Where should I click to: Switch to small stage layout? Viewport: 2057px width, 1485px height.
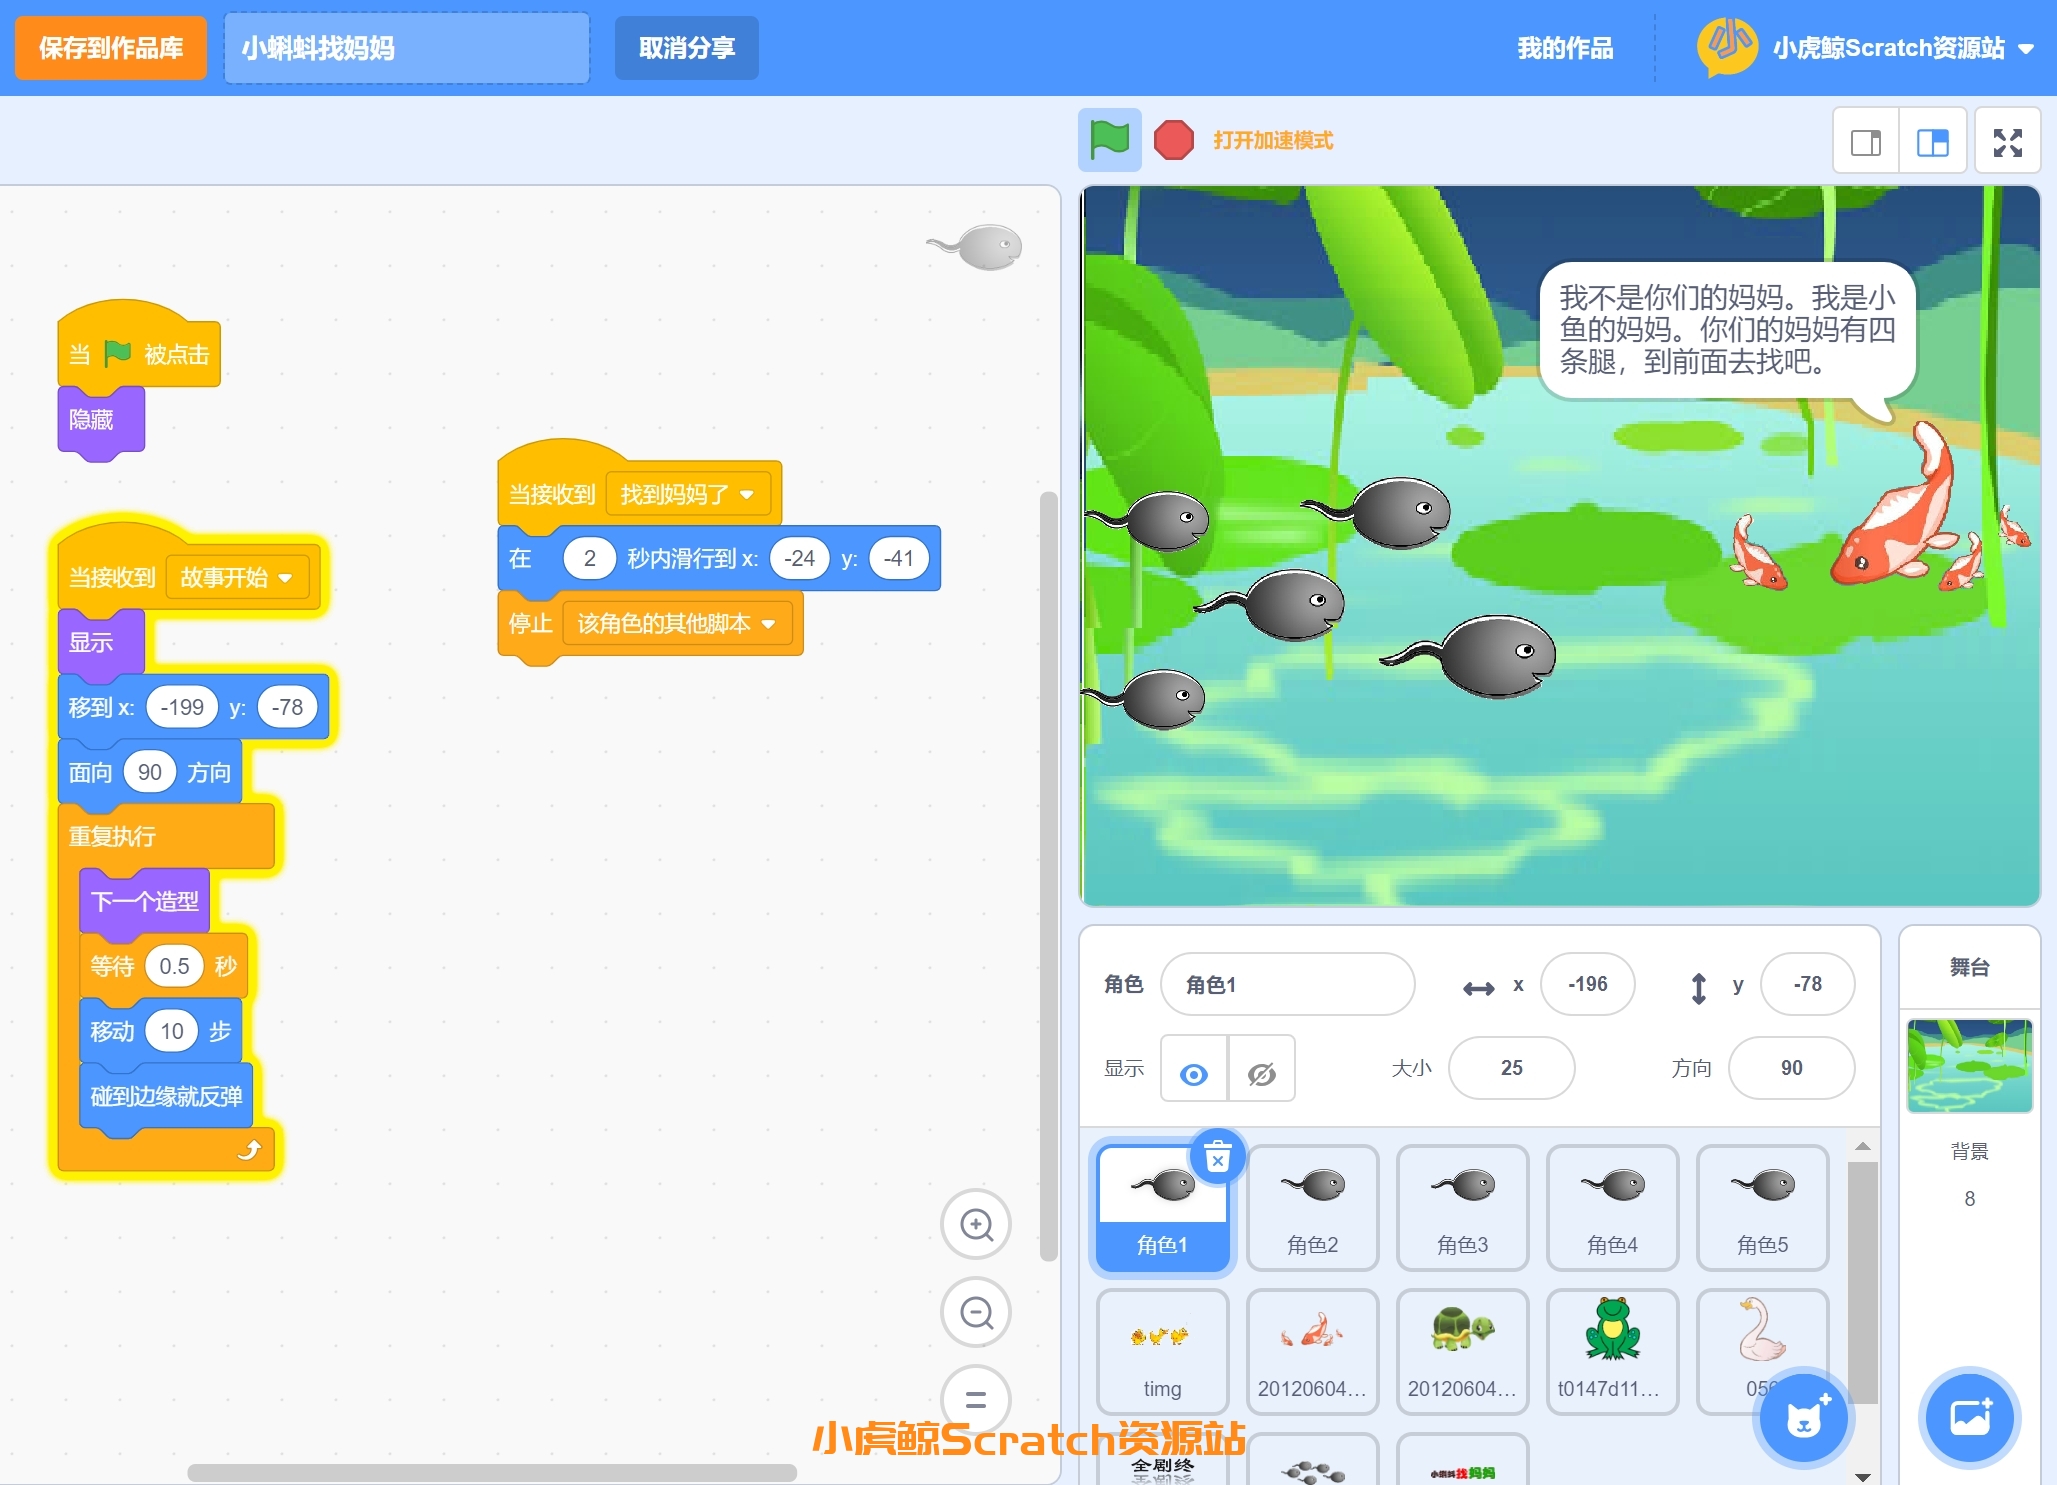tap(1866, 142)
